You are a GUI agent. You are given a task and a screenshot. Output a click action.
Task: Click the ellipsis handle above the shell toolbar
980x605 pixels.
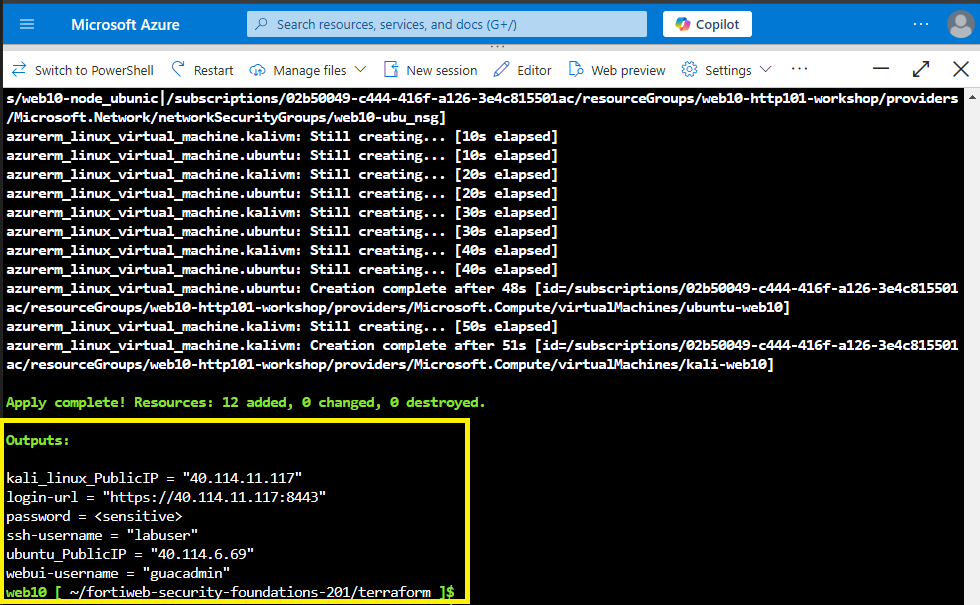pyautogui.click(x=498, y=46)
